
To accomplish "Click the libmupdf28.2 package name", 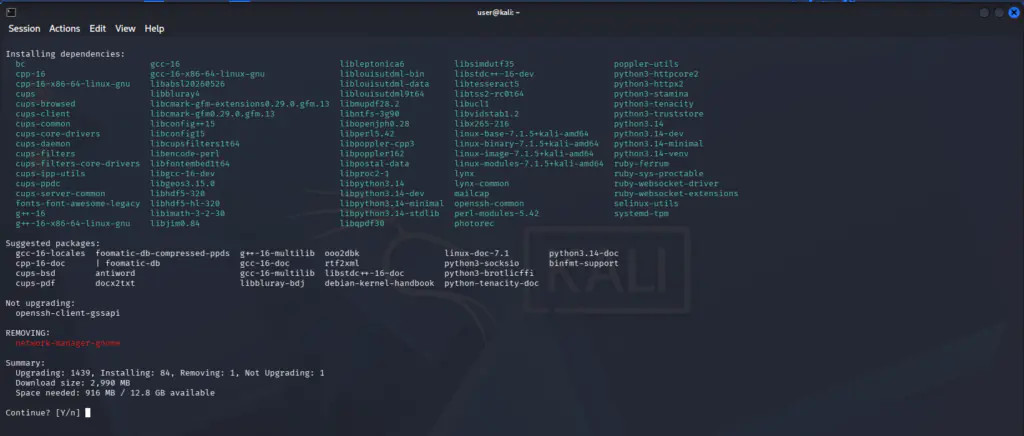I will point(370,104).
